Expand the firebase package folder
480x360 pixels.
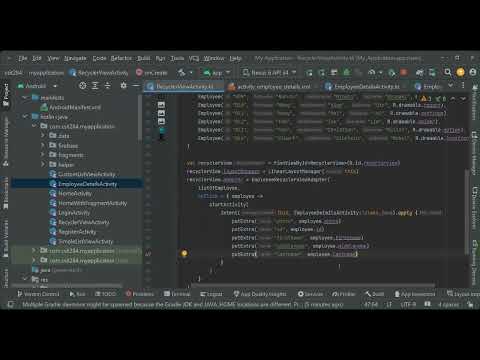tap(43, 145)
